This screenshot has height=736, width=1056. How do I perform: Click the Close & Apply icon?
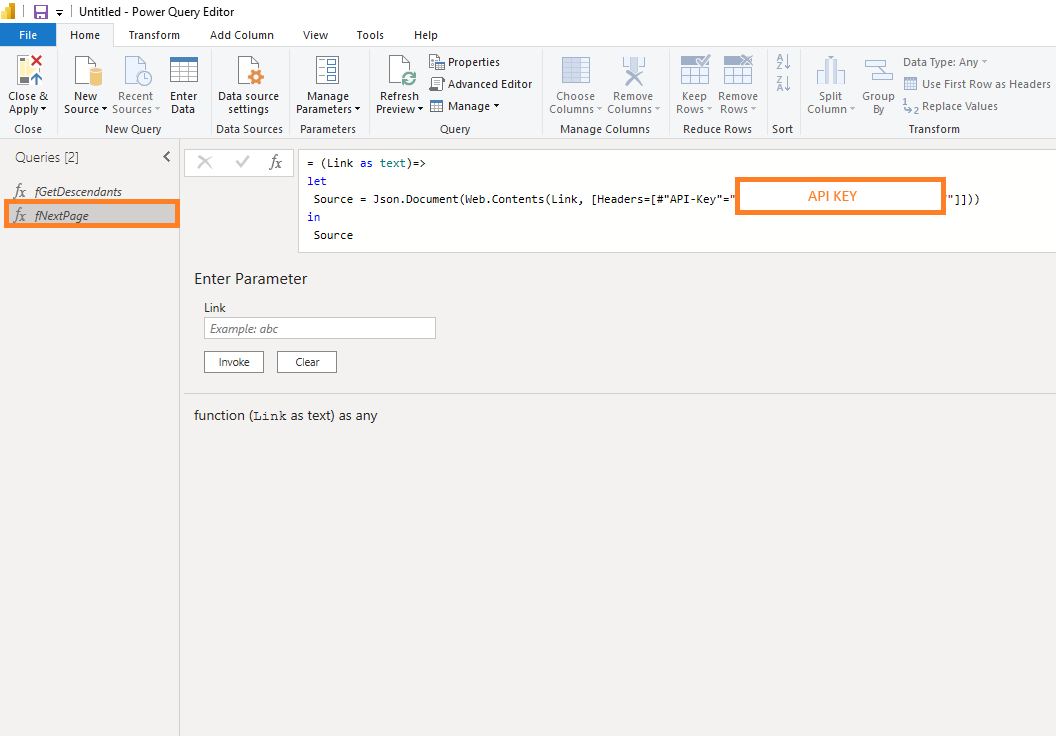[28, 72]
